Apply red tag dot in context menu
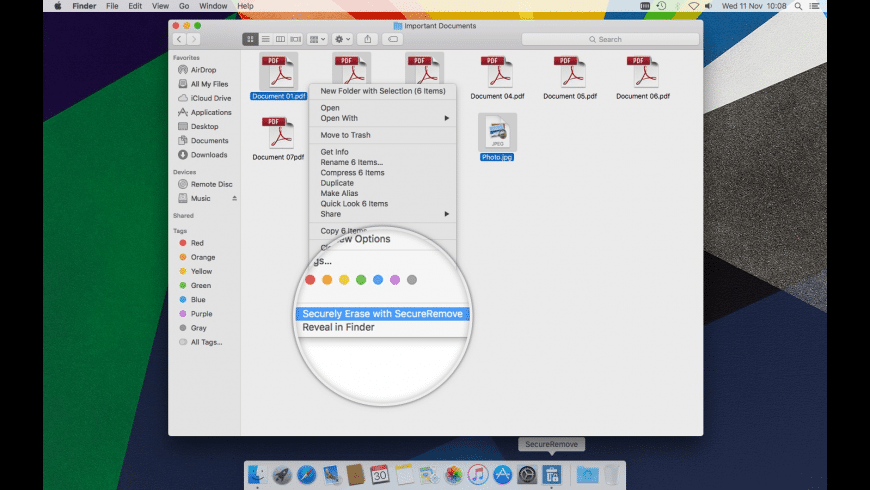Screen dimensions: 870x490 coord(310,280)
